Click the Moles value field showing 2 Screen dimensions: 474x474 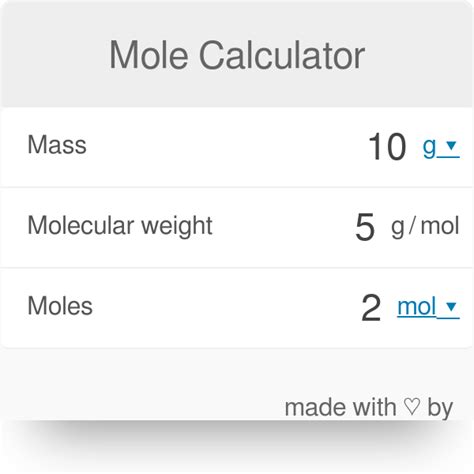click(371, 308)
